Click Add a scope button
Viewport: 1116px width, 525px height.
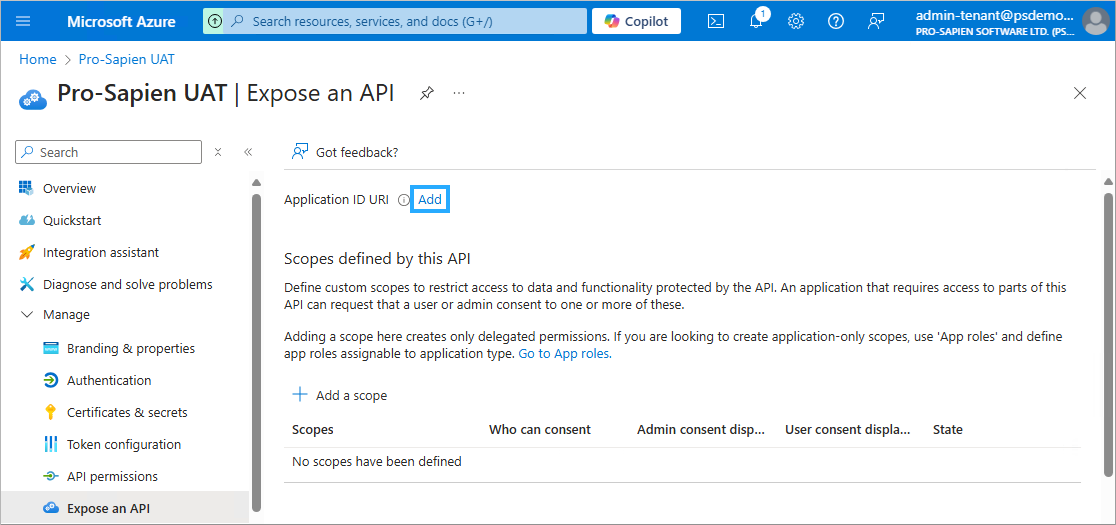340,395
